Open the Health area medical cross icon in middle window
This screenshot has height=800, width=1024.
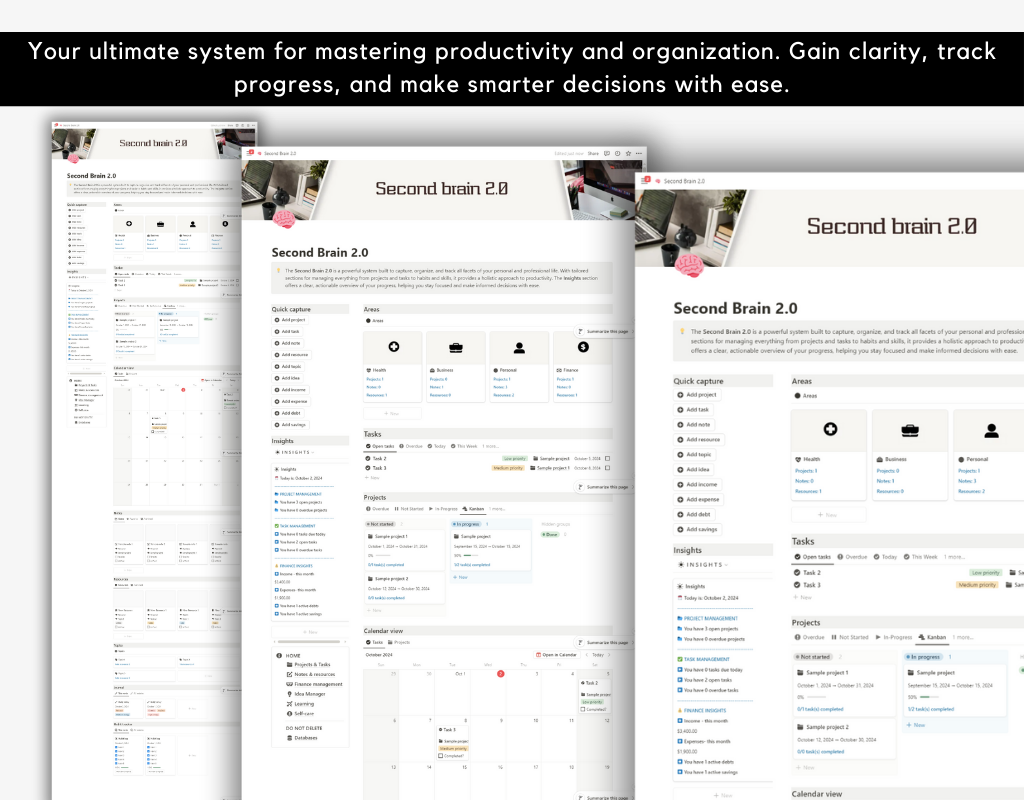click(394, 347)
